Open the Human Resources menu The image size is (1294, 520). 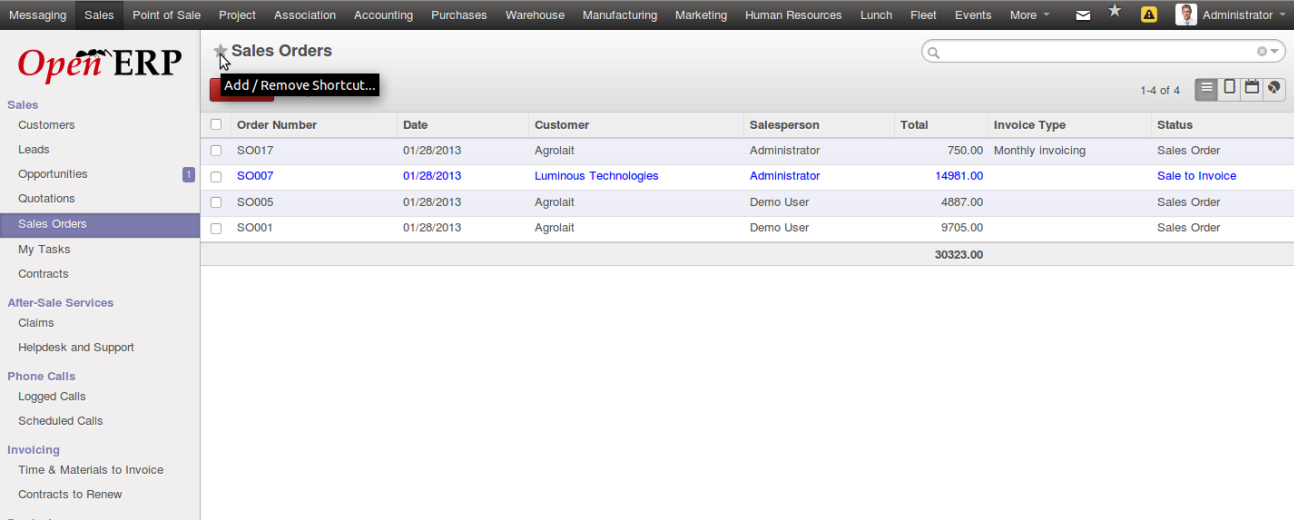tap(793, 15)
